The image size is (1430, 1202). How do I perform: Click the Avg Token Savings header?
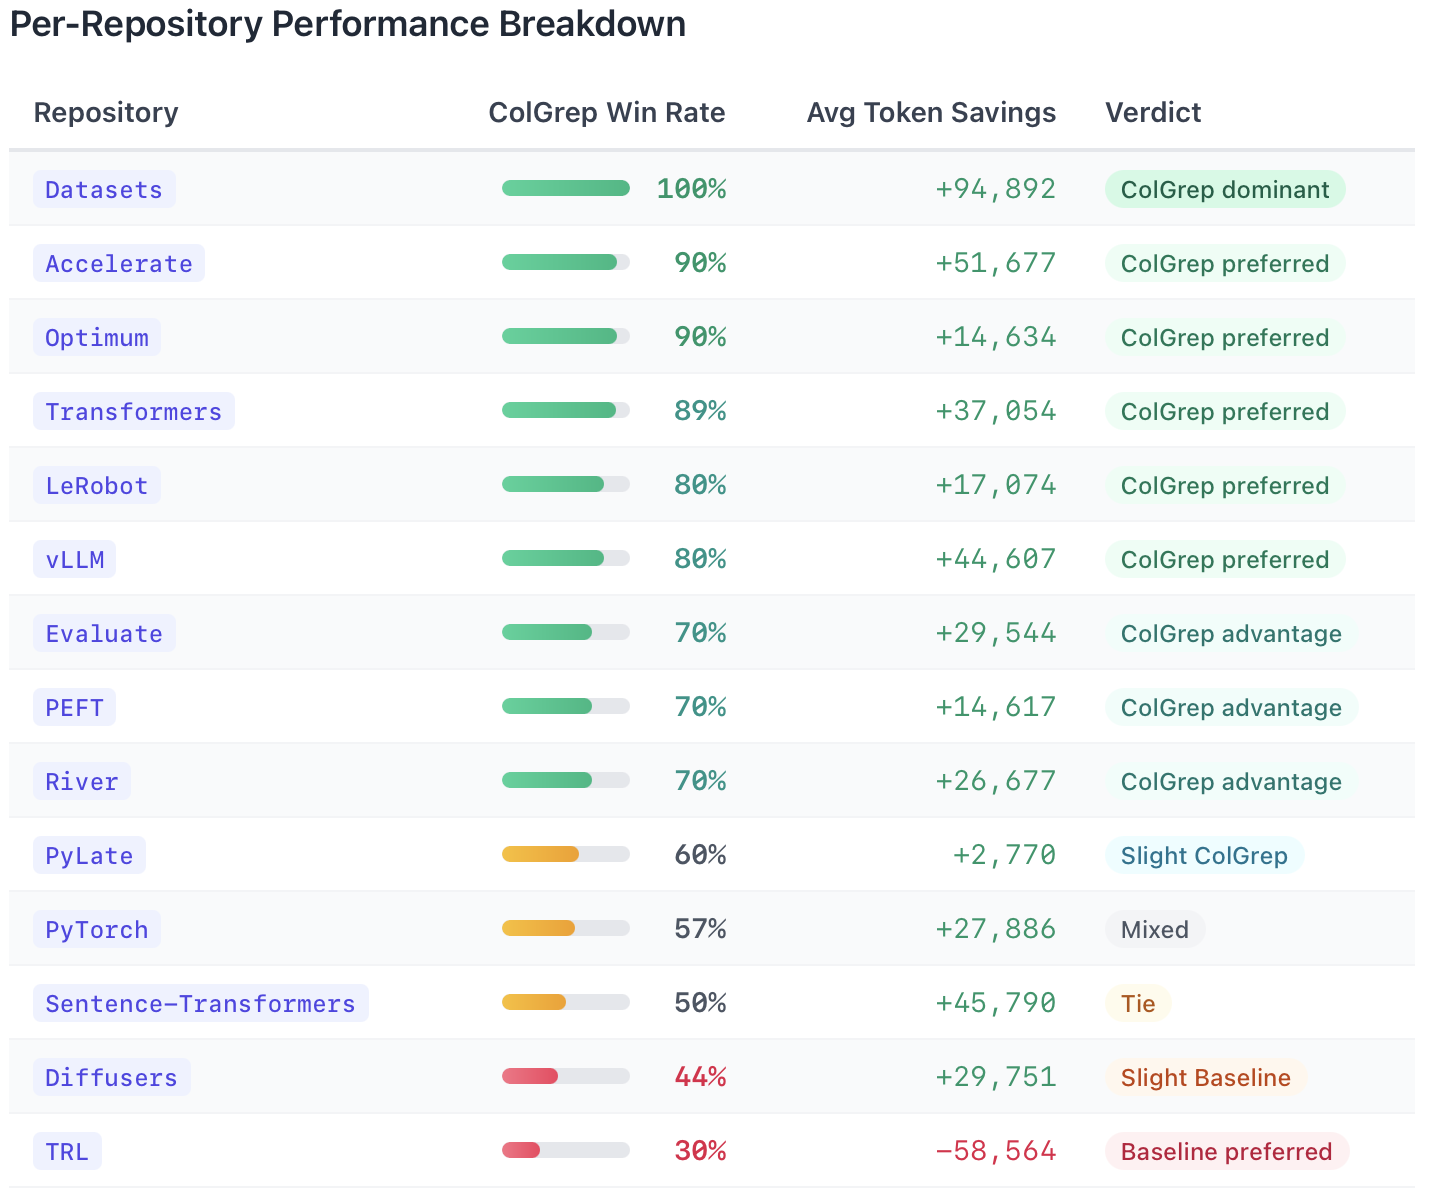click(930, 113)
